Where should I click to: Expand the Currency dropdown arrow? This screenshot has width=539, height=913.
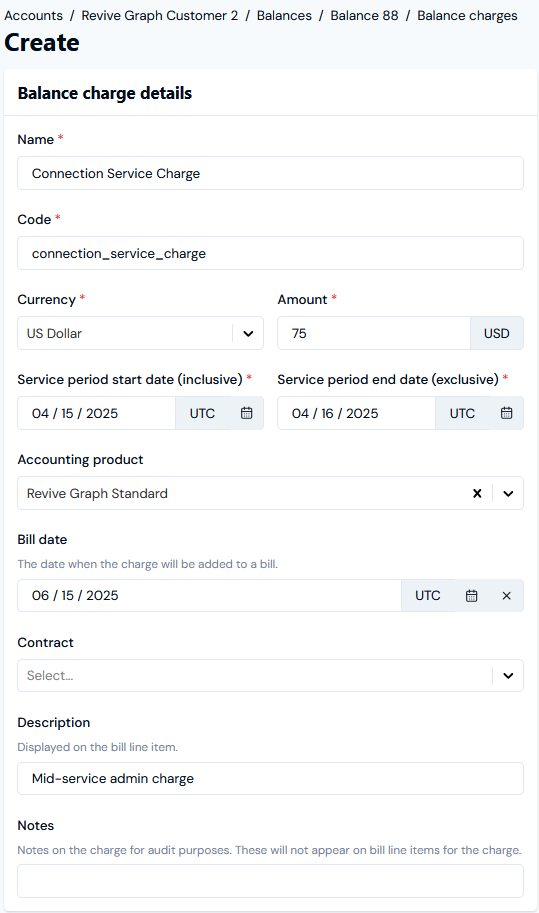click(248, 334)
